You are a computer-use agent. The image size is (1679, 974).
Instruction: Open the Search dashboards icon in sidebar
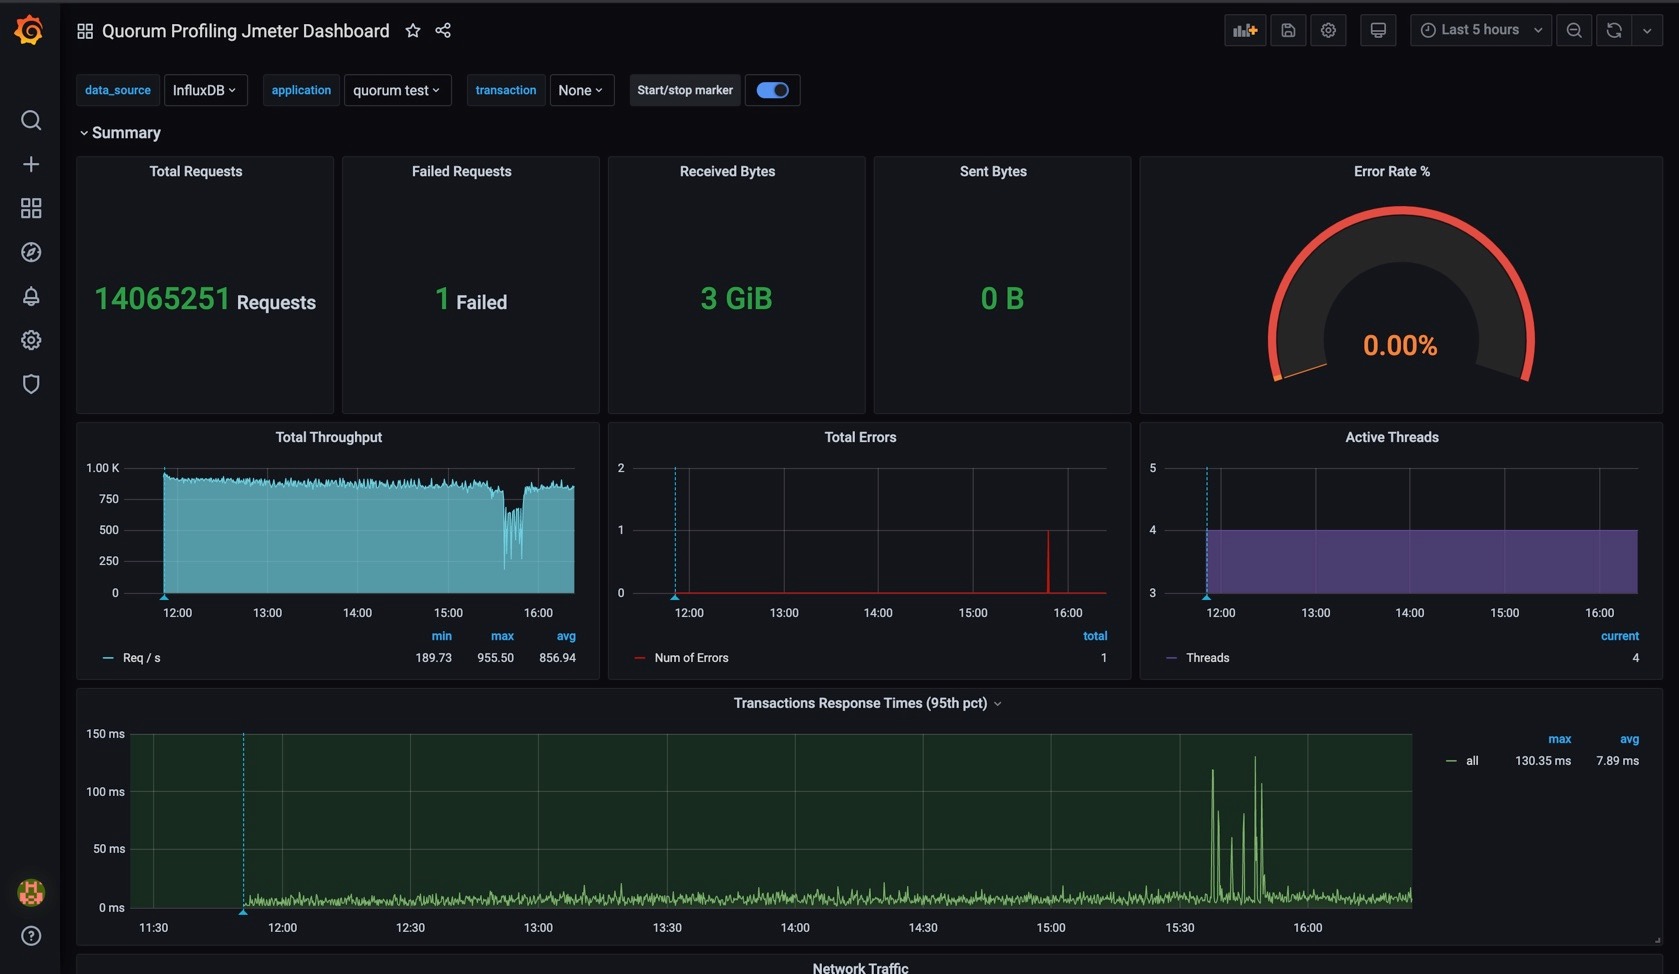(x=31, y=121)
